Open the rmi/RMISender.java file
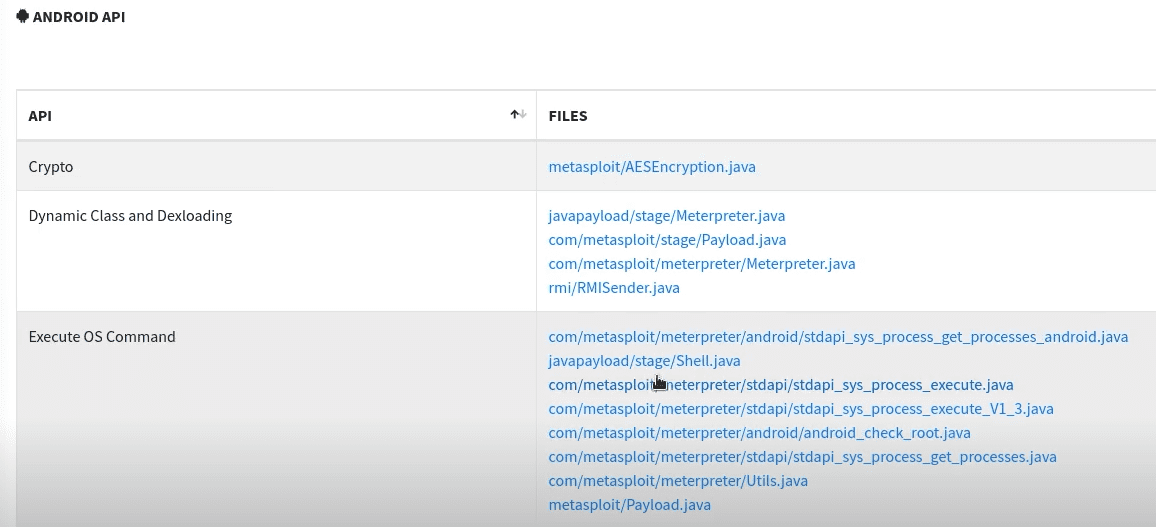Viewport: 1156px width, 527px height. click(x=614, y=288)
